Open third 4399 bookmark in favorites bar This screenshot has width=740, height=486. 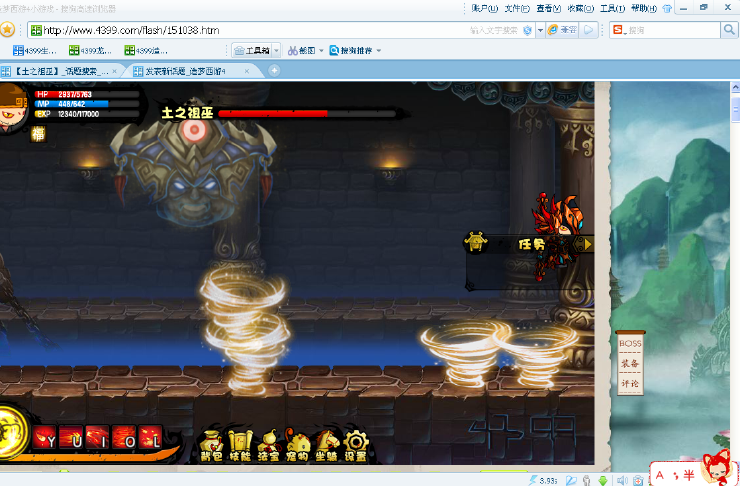click(x=146, y=50)
